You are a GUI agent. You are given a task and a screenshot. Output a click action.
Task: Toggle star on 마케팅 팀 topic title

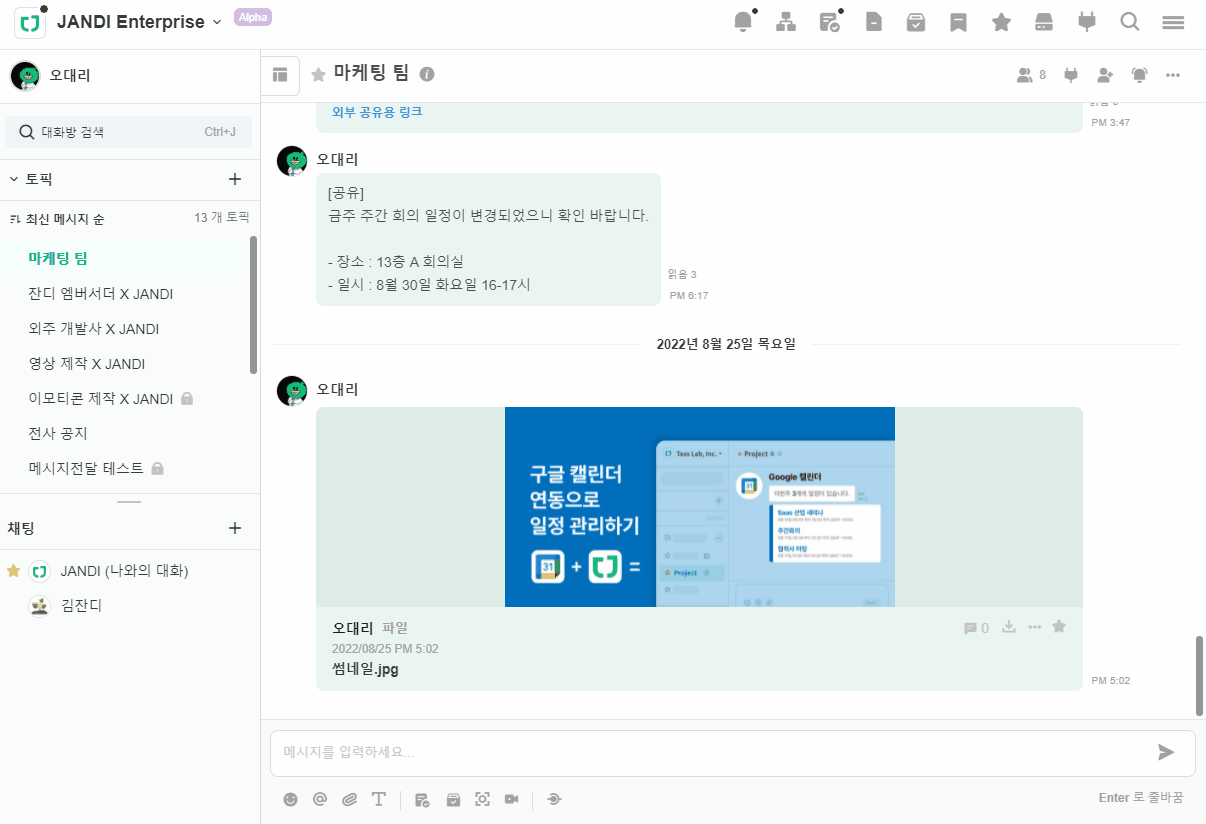coord(318,74)
